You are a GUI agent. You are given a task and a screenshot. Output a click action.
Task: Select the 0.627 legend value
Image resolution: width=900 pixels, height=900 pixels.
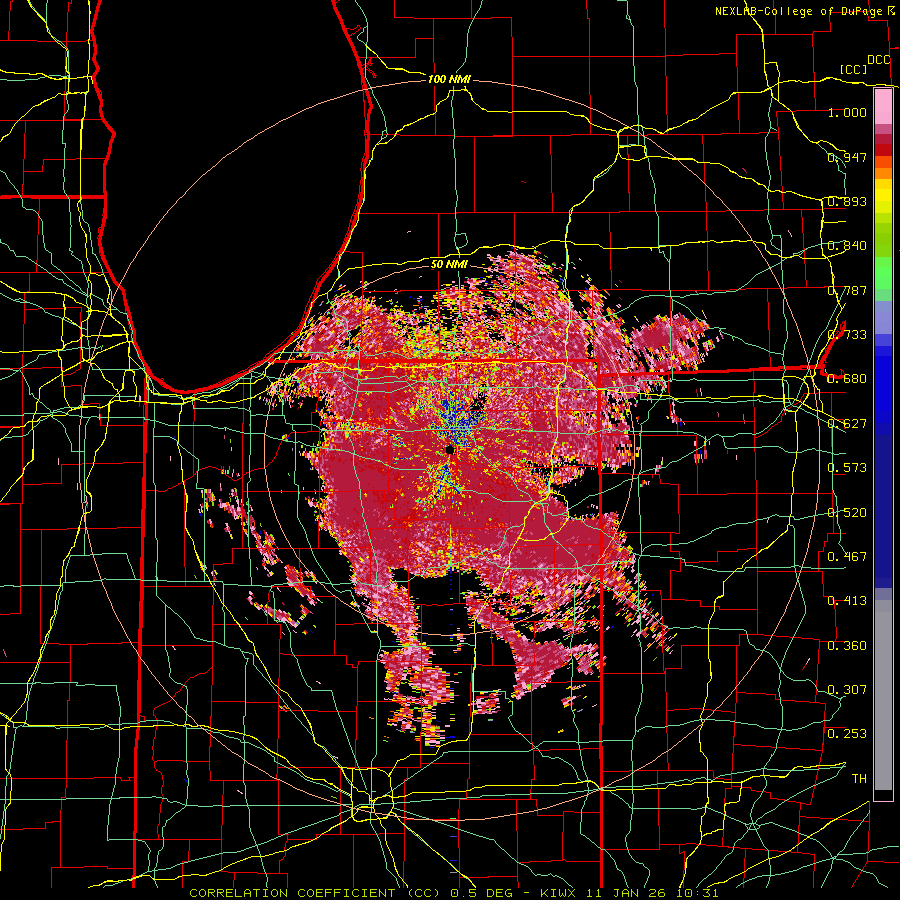click(847, 424)
